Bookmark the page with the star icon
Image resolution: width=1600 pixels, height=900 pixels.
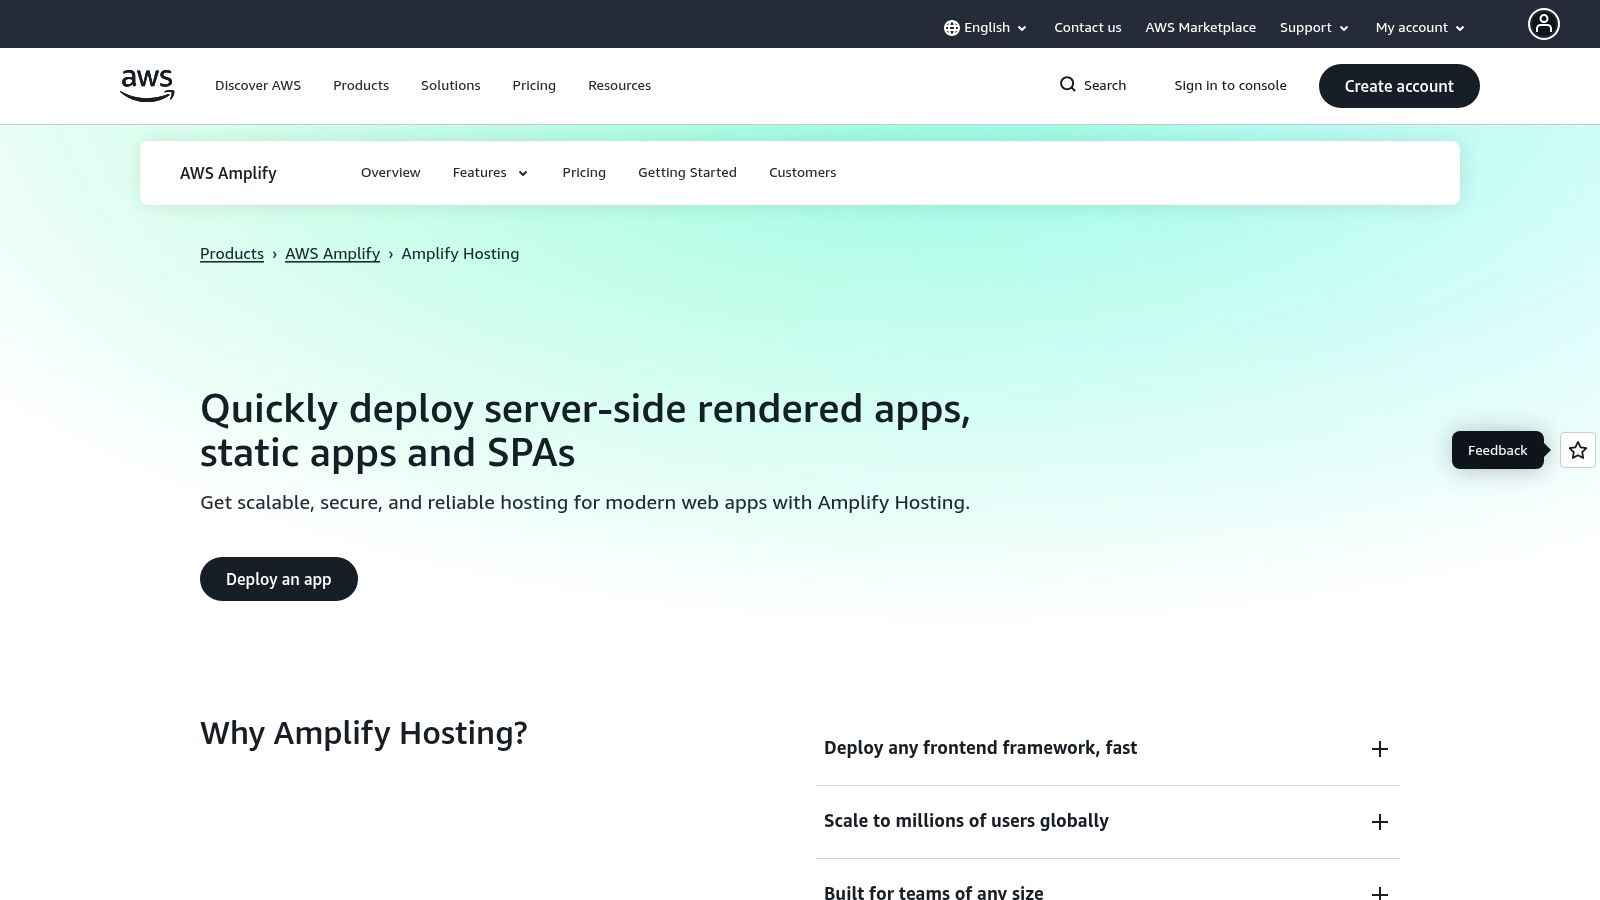(1577, 450)
